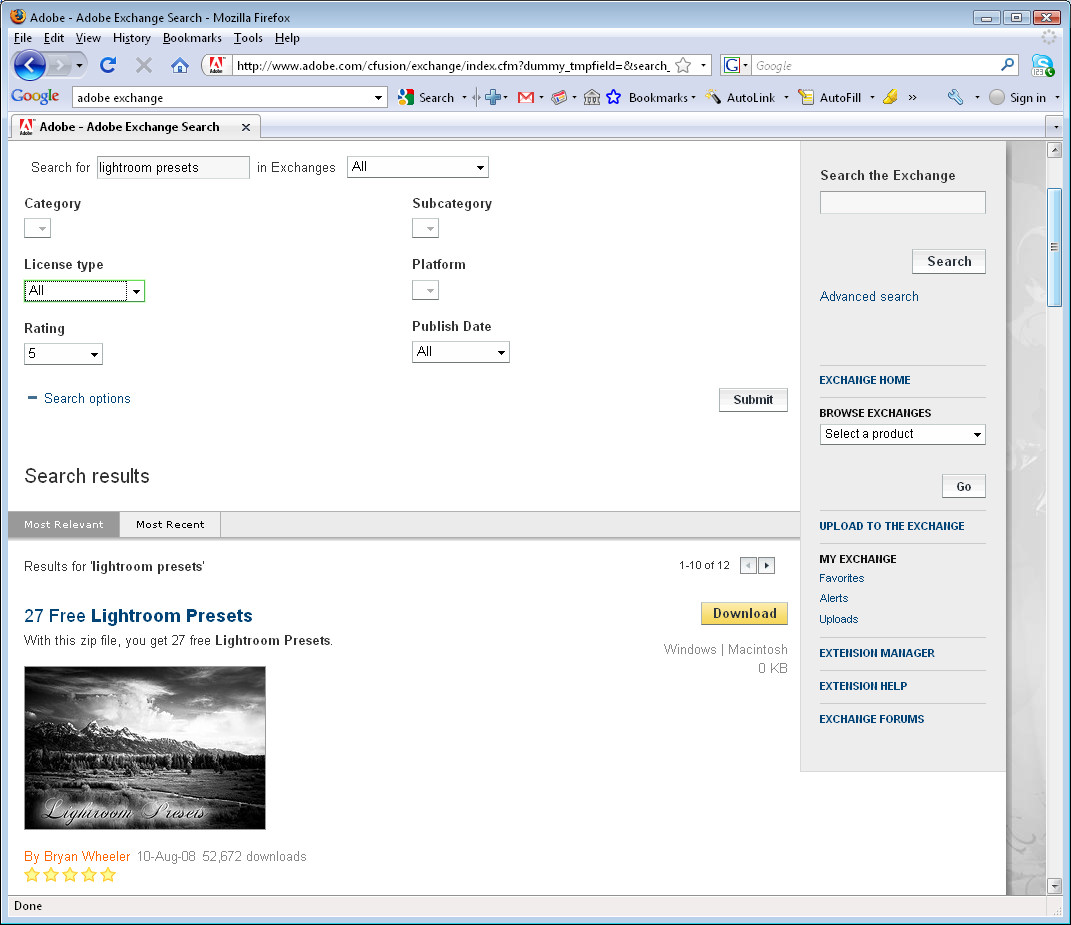Image resolution: width=1071 pixels, height=925 pixels.
Task: Open the Help menu
Action: pos(287,38)
